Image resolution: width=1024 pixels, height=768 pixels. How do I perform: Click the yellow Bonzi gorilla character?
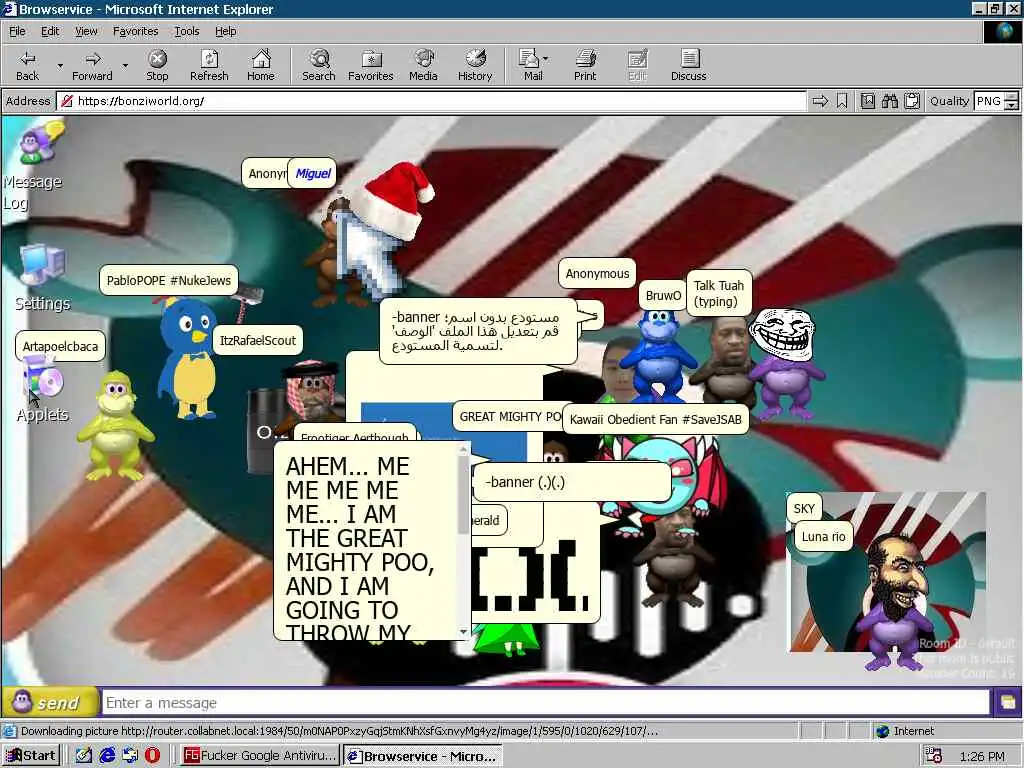pyautogui.click(x=116, y=426)
